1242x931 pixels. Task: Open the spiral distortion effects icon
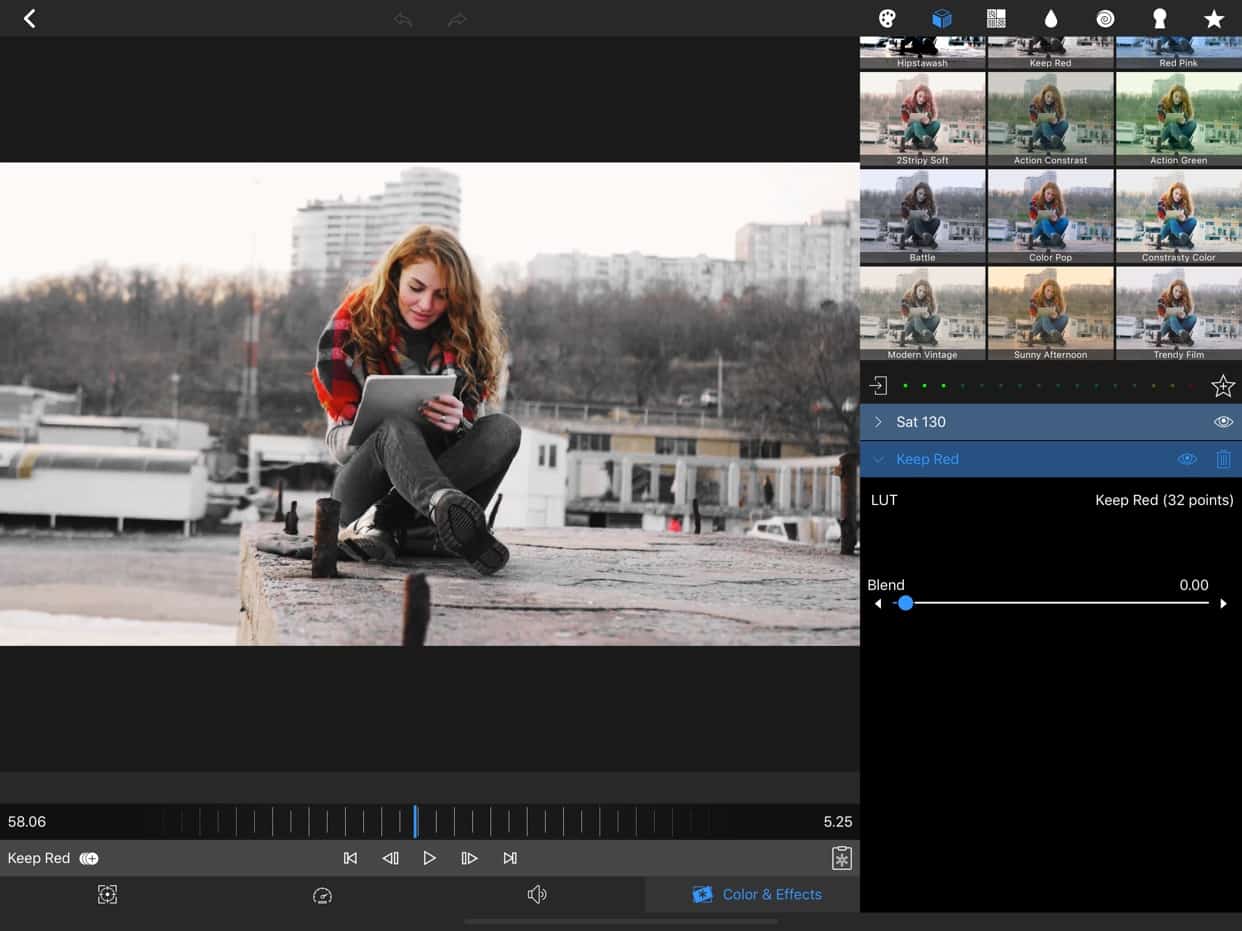[x=1105, y=19]
